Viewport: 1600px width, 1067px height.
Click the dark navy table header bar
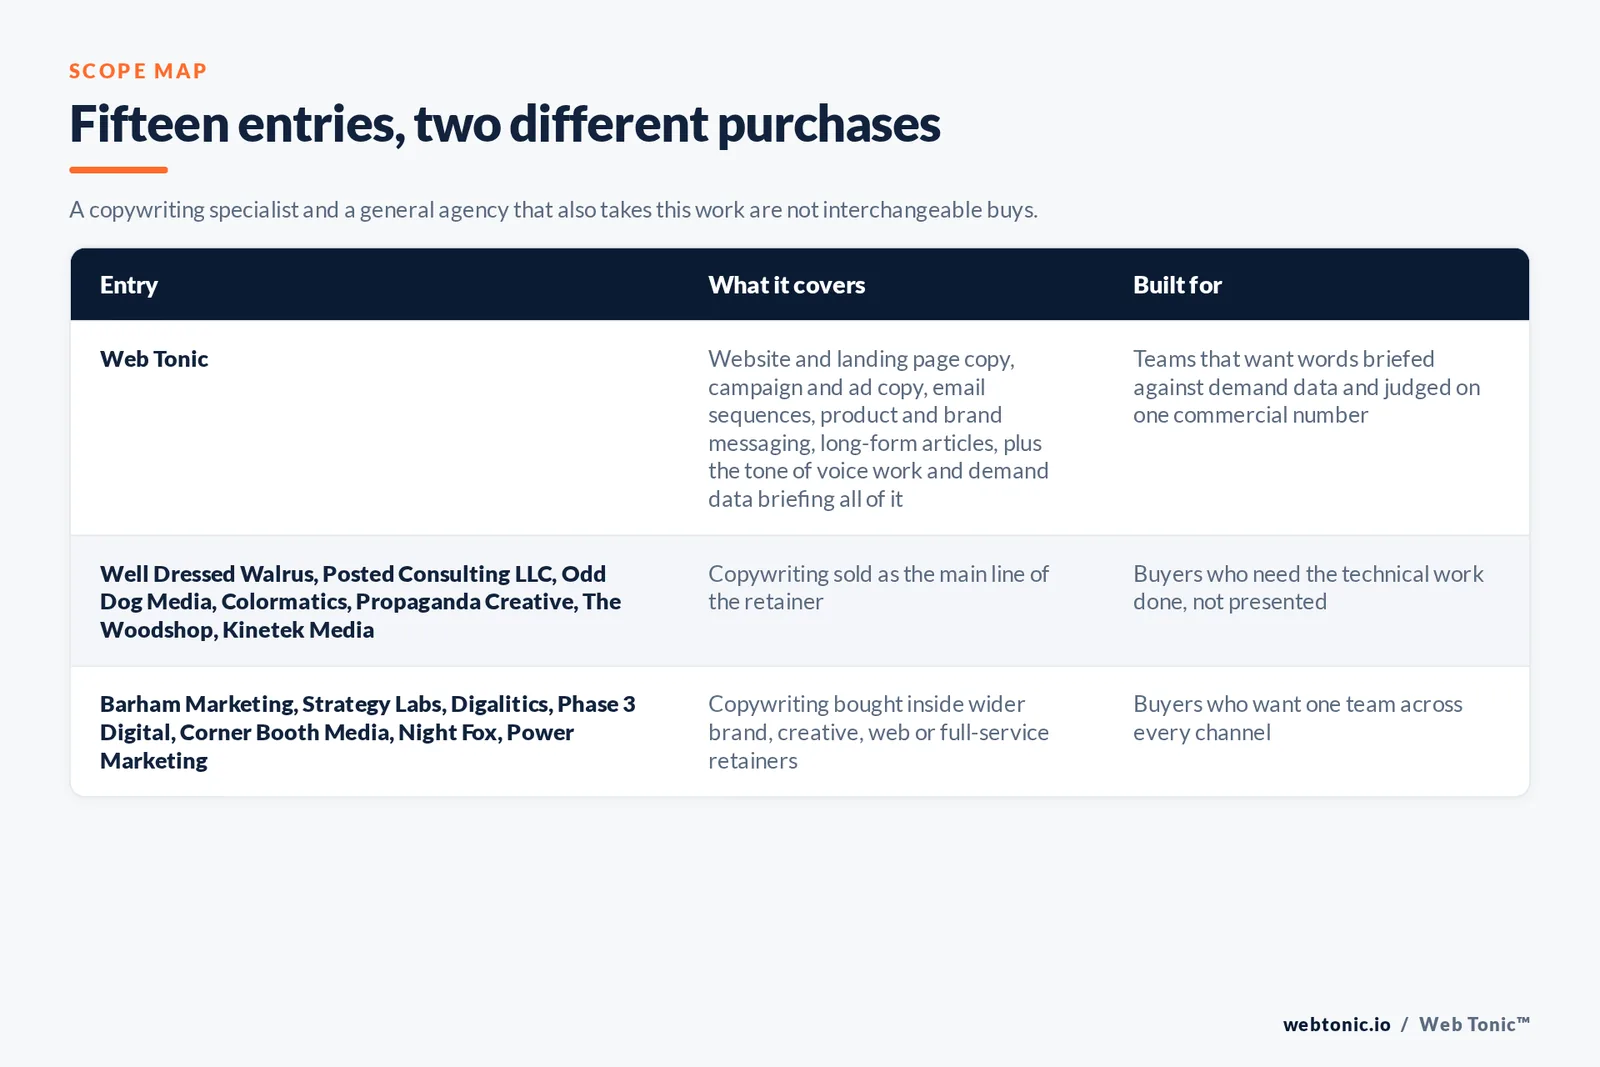click(800, 285)
